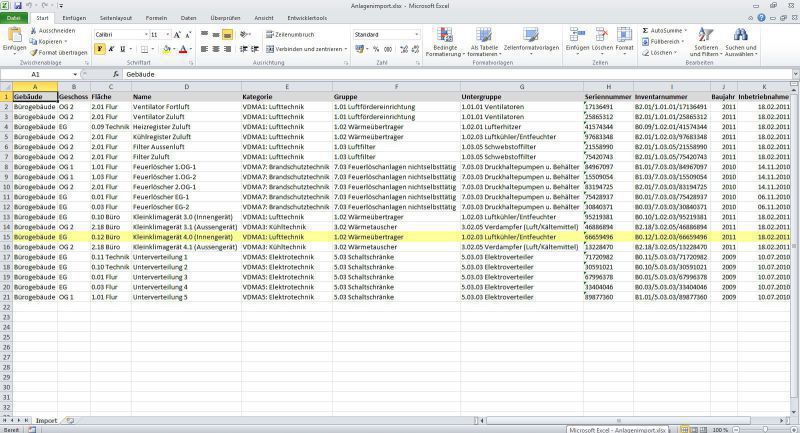Click Löschen eraser in Bearbeiten group
The image size is (800, 433).
click(x=659, y=53)
